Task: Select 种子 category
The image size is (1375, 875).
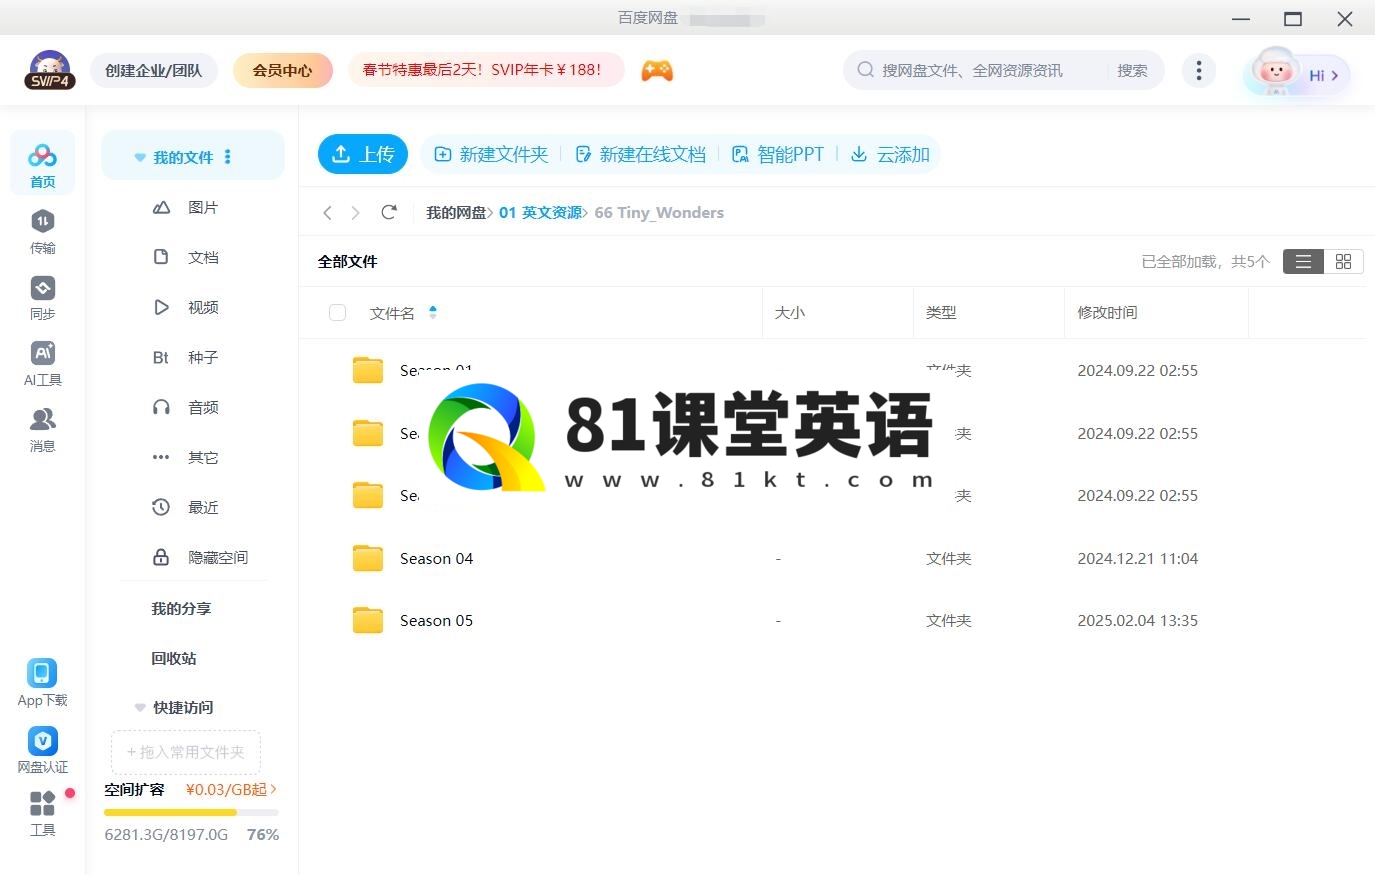Action: (185, 357)
